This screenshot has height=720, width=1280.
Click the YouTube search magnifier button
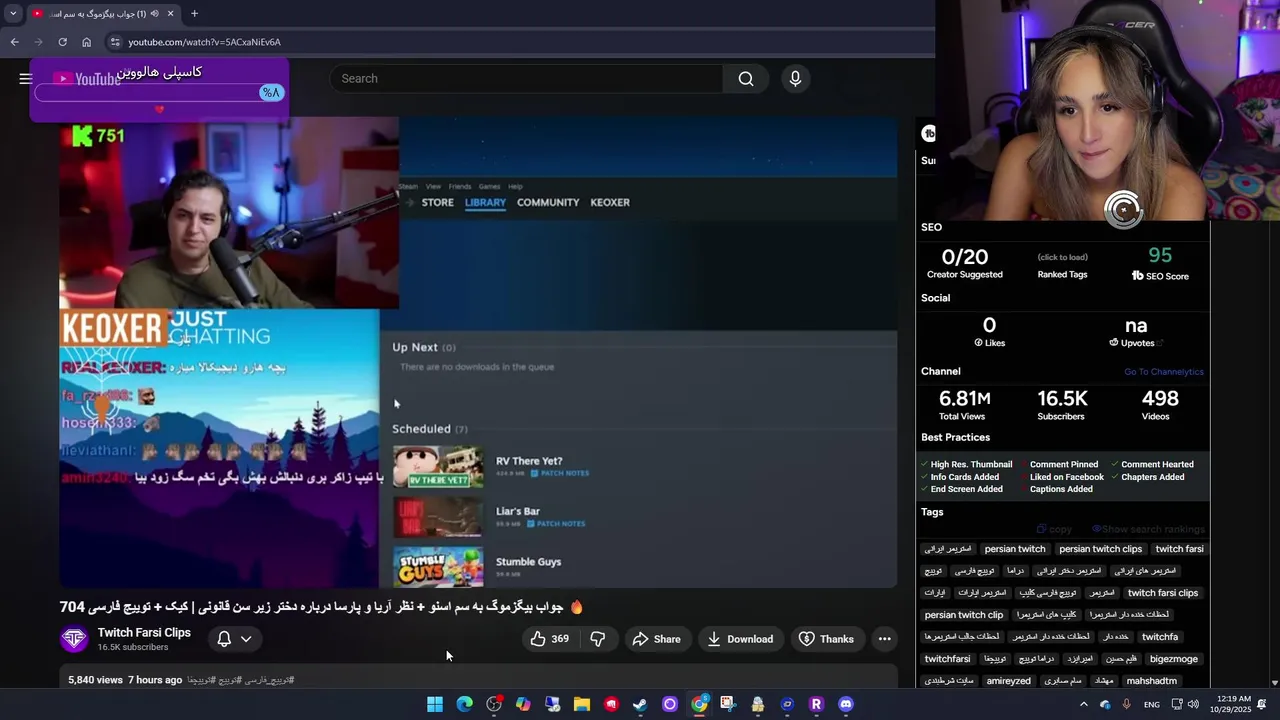[x=746, y=79]
